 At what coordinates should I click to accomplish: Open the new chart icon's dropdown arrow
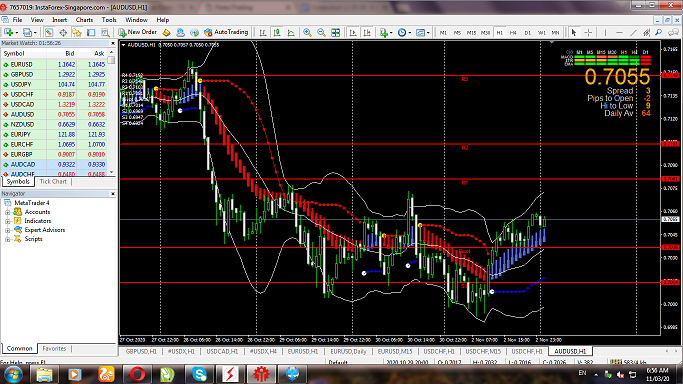click(x=17, y=33)
